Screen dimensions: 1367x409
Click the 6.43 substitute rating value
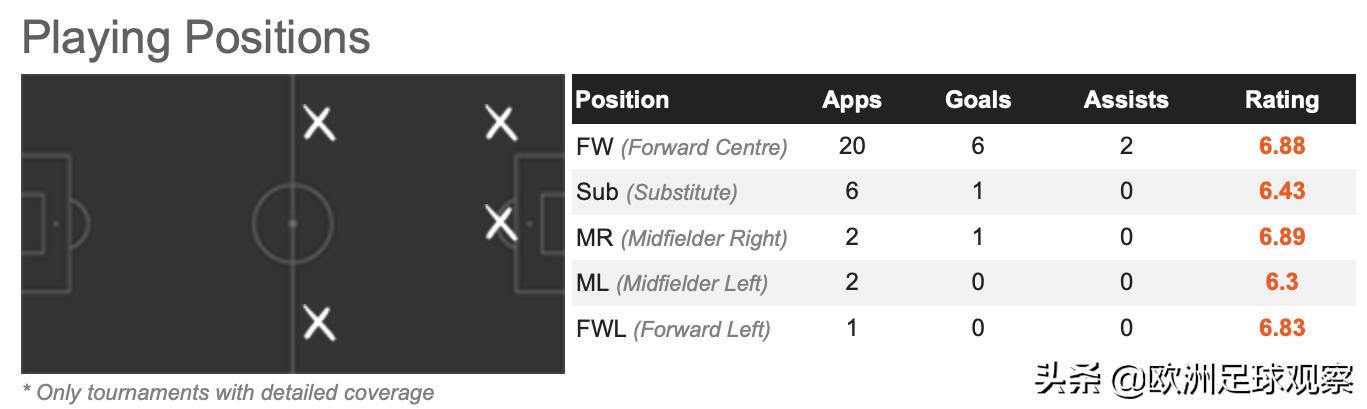point(1282,192)
